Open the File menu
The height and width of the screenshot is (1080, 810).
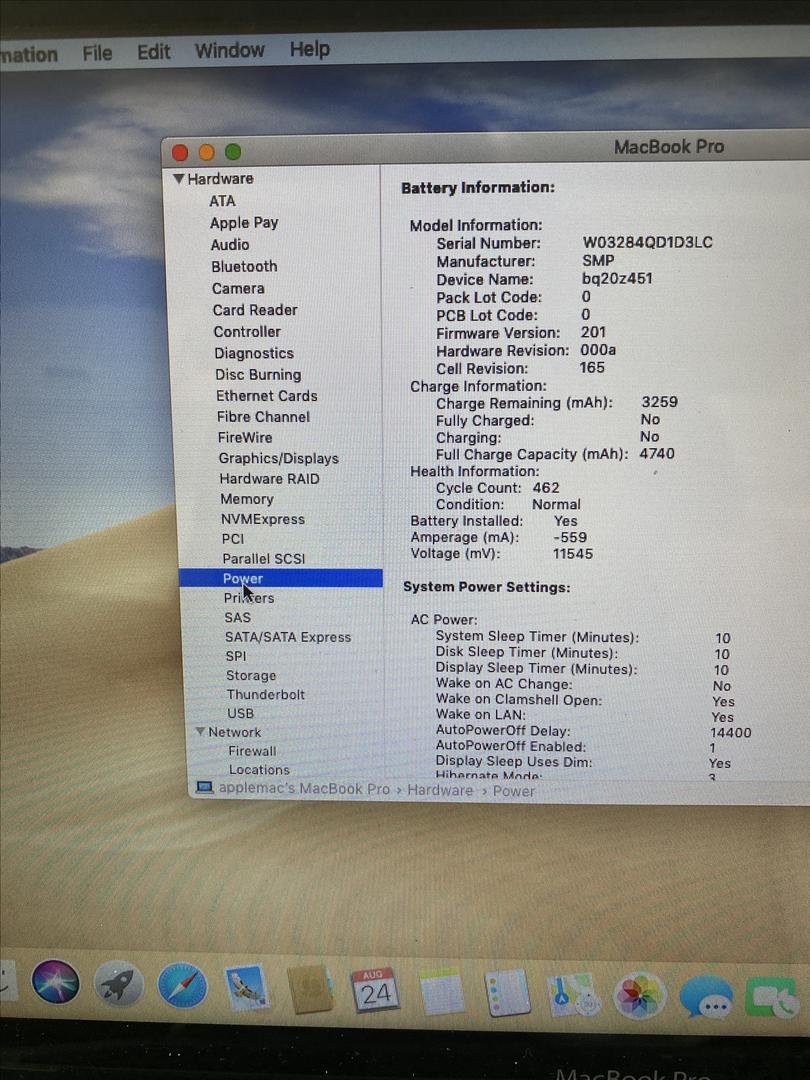(x=97, y=53)
